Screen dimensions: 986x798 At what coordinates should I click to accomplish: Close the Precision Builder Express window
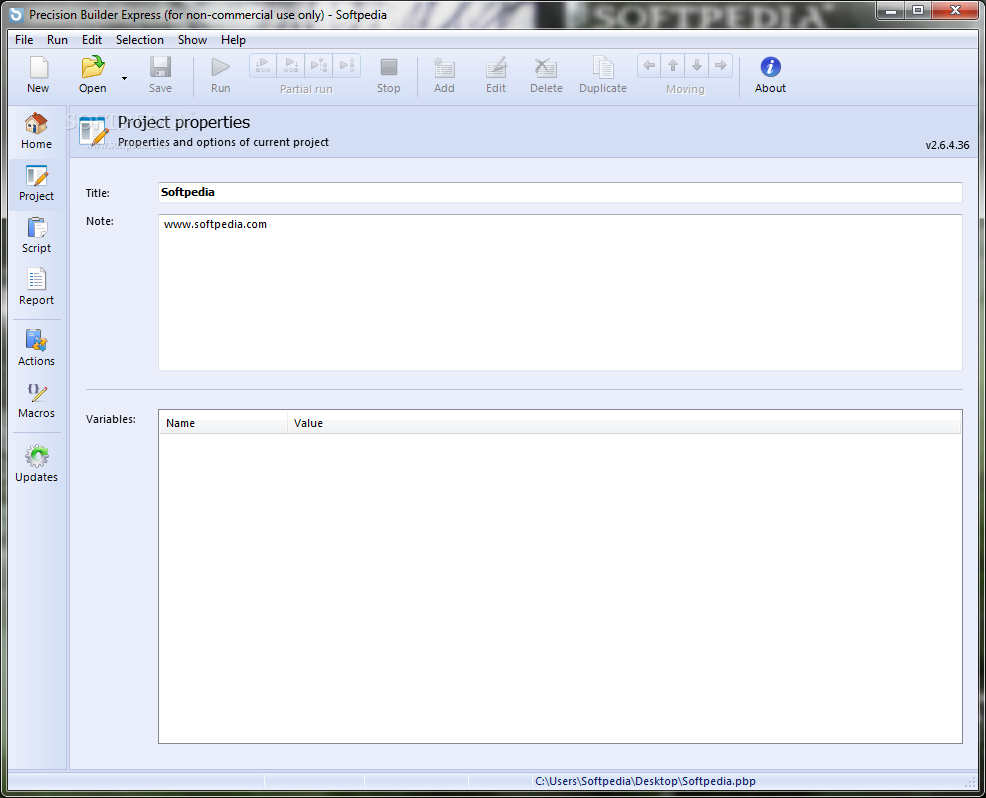[955, 10]
